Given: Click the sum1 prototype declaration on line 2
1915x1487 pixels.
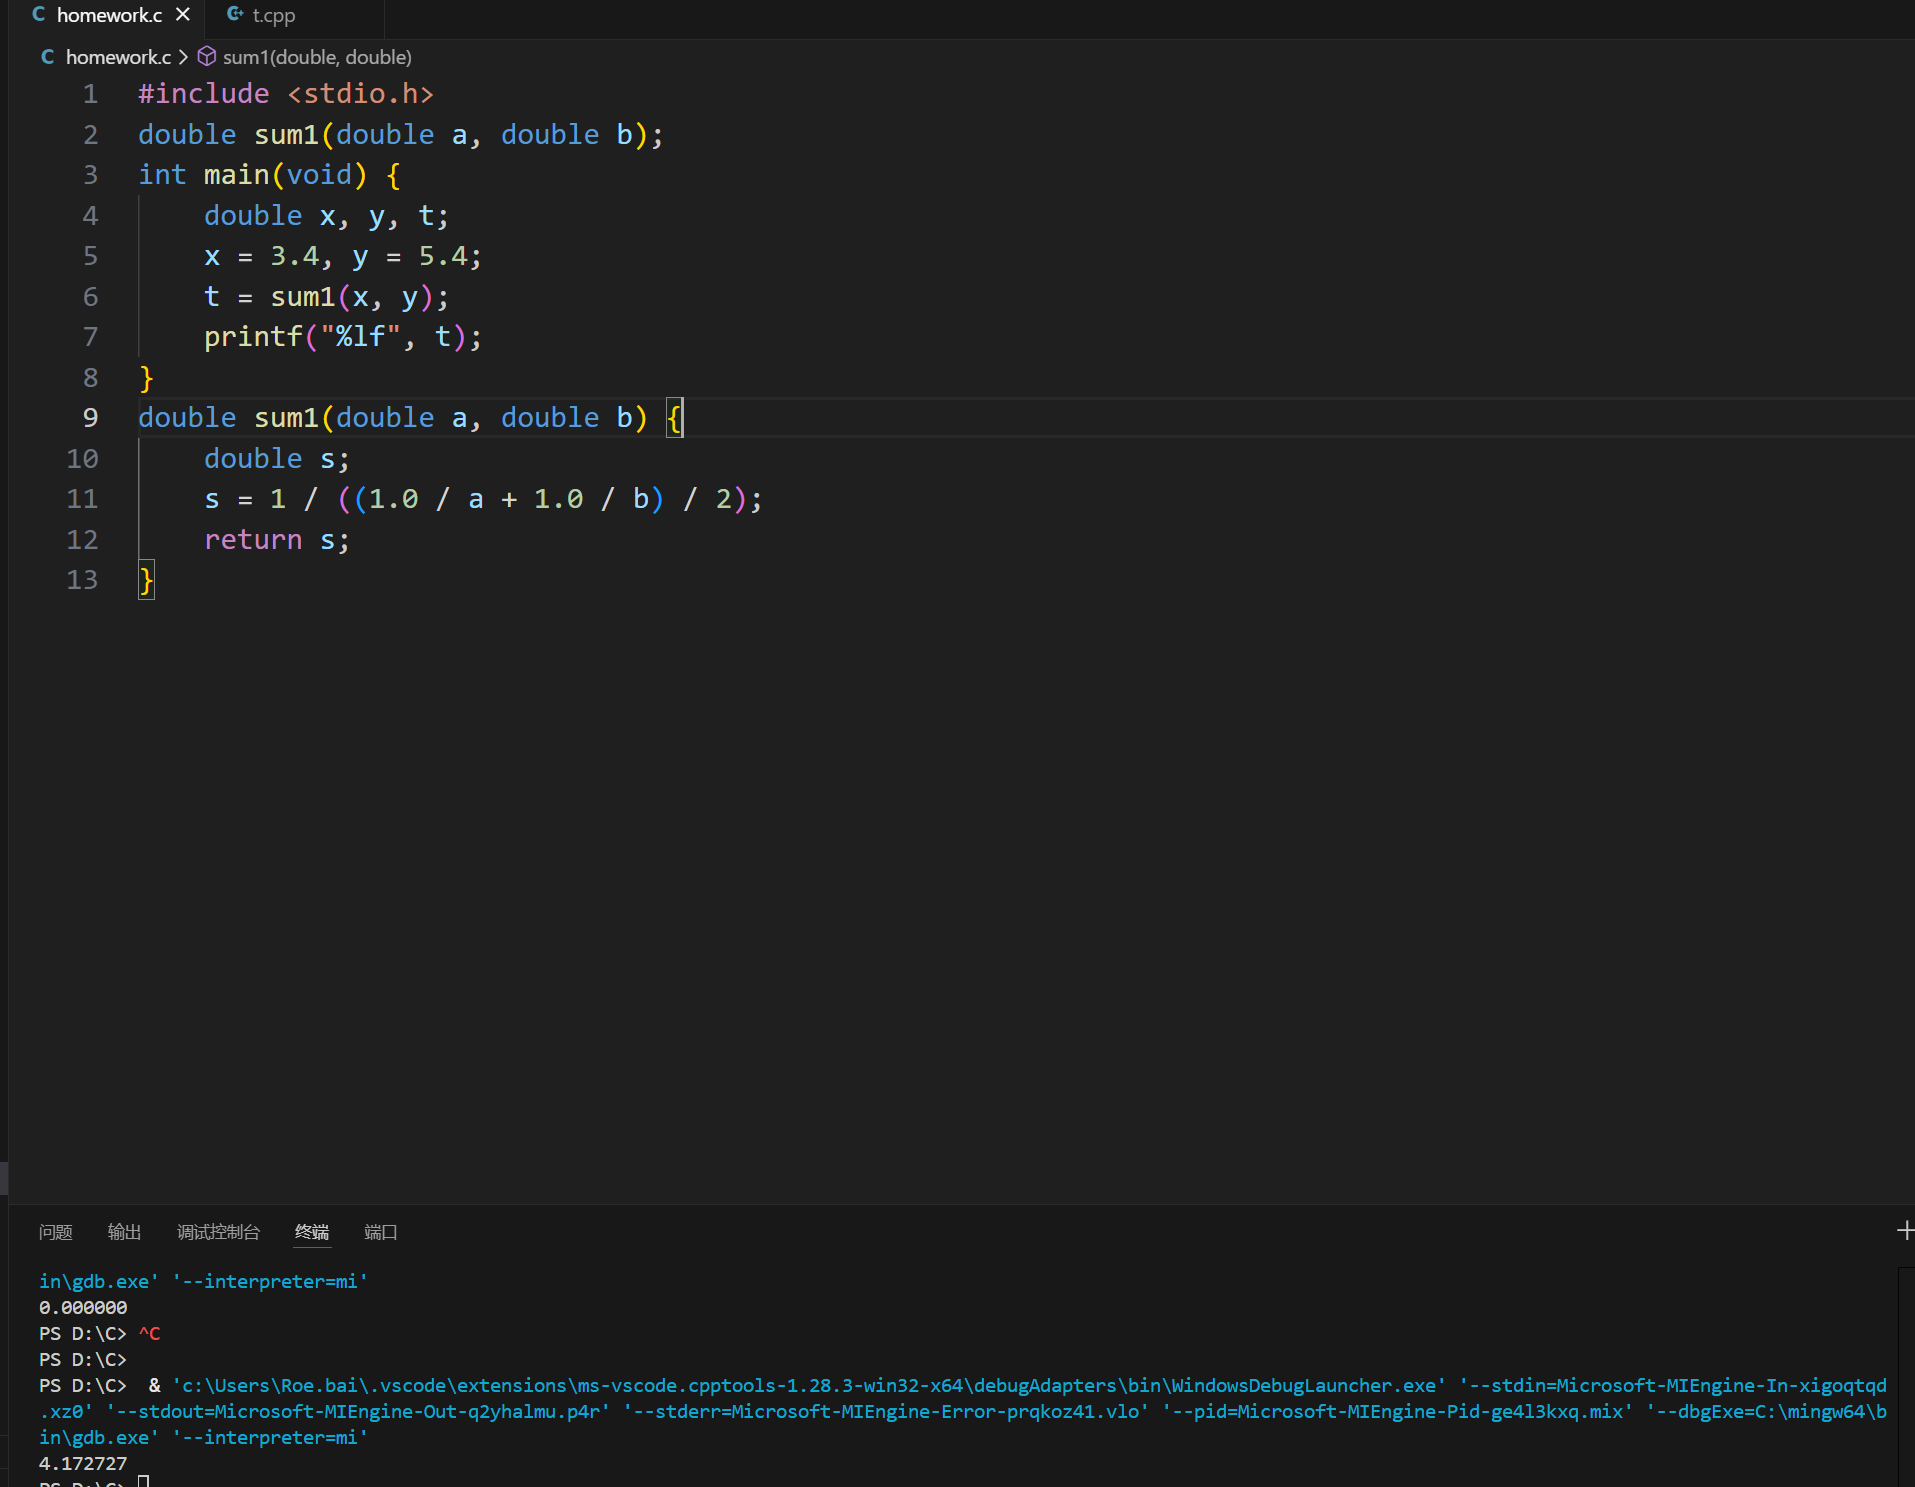Looking at the screenshot, I should click(401, 135).
